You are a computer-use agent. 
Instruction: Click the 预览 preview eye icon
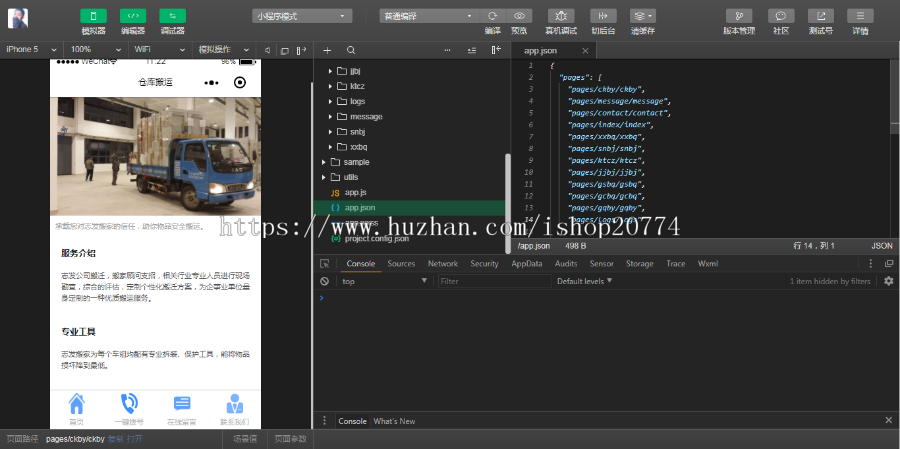[x=519, y=16]
